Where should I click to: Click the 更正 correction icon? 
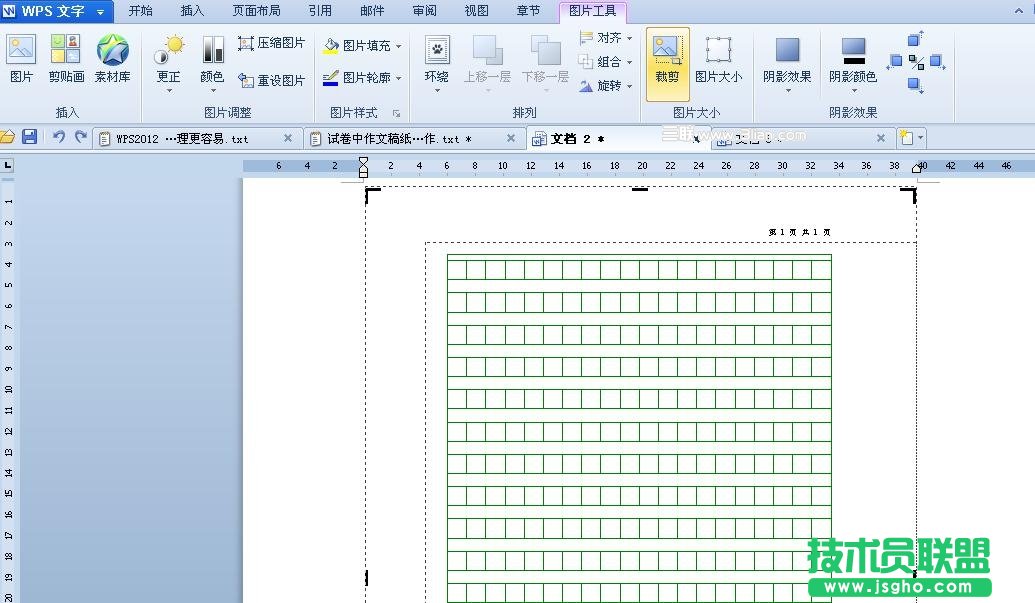[168, 60]
